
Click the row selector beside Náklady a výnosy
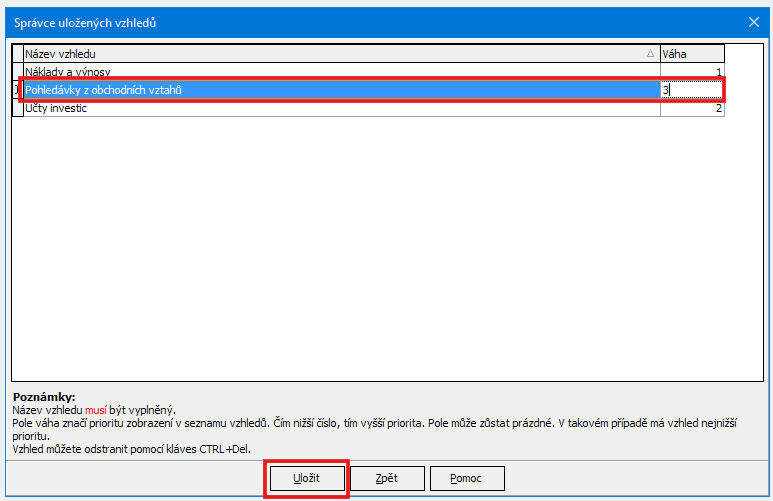tap(17, 72)
